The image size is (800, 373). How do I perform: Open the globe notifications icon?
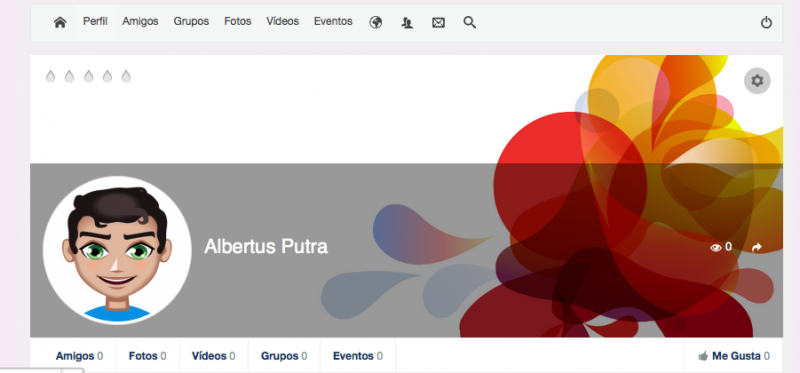point(376,22)
